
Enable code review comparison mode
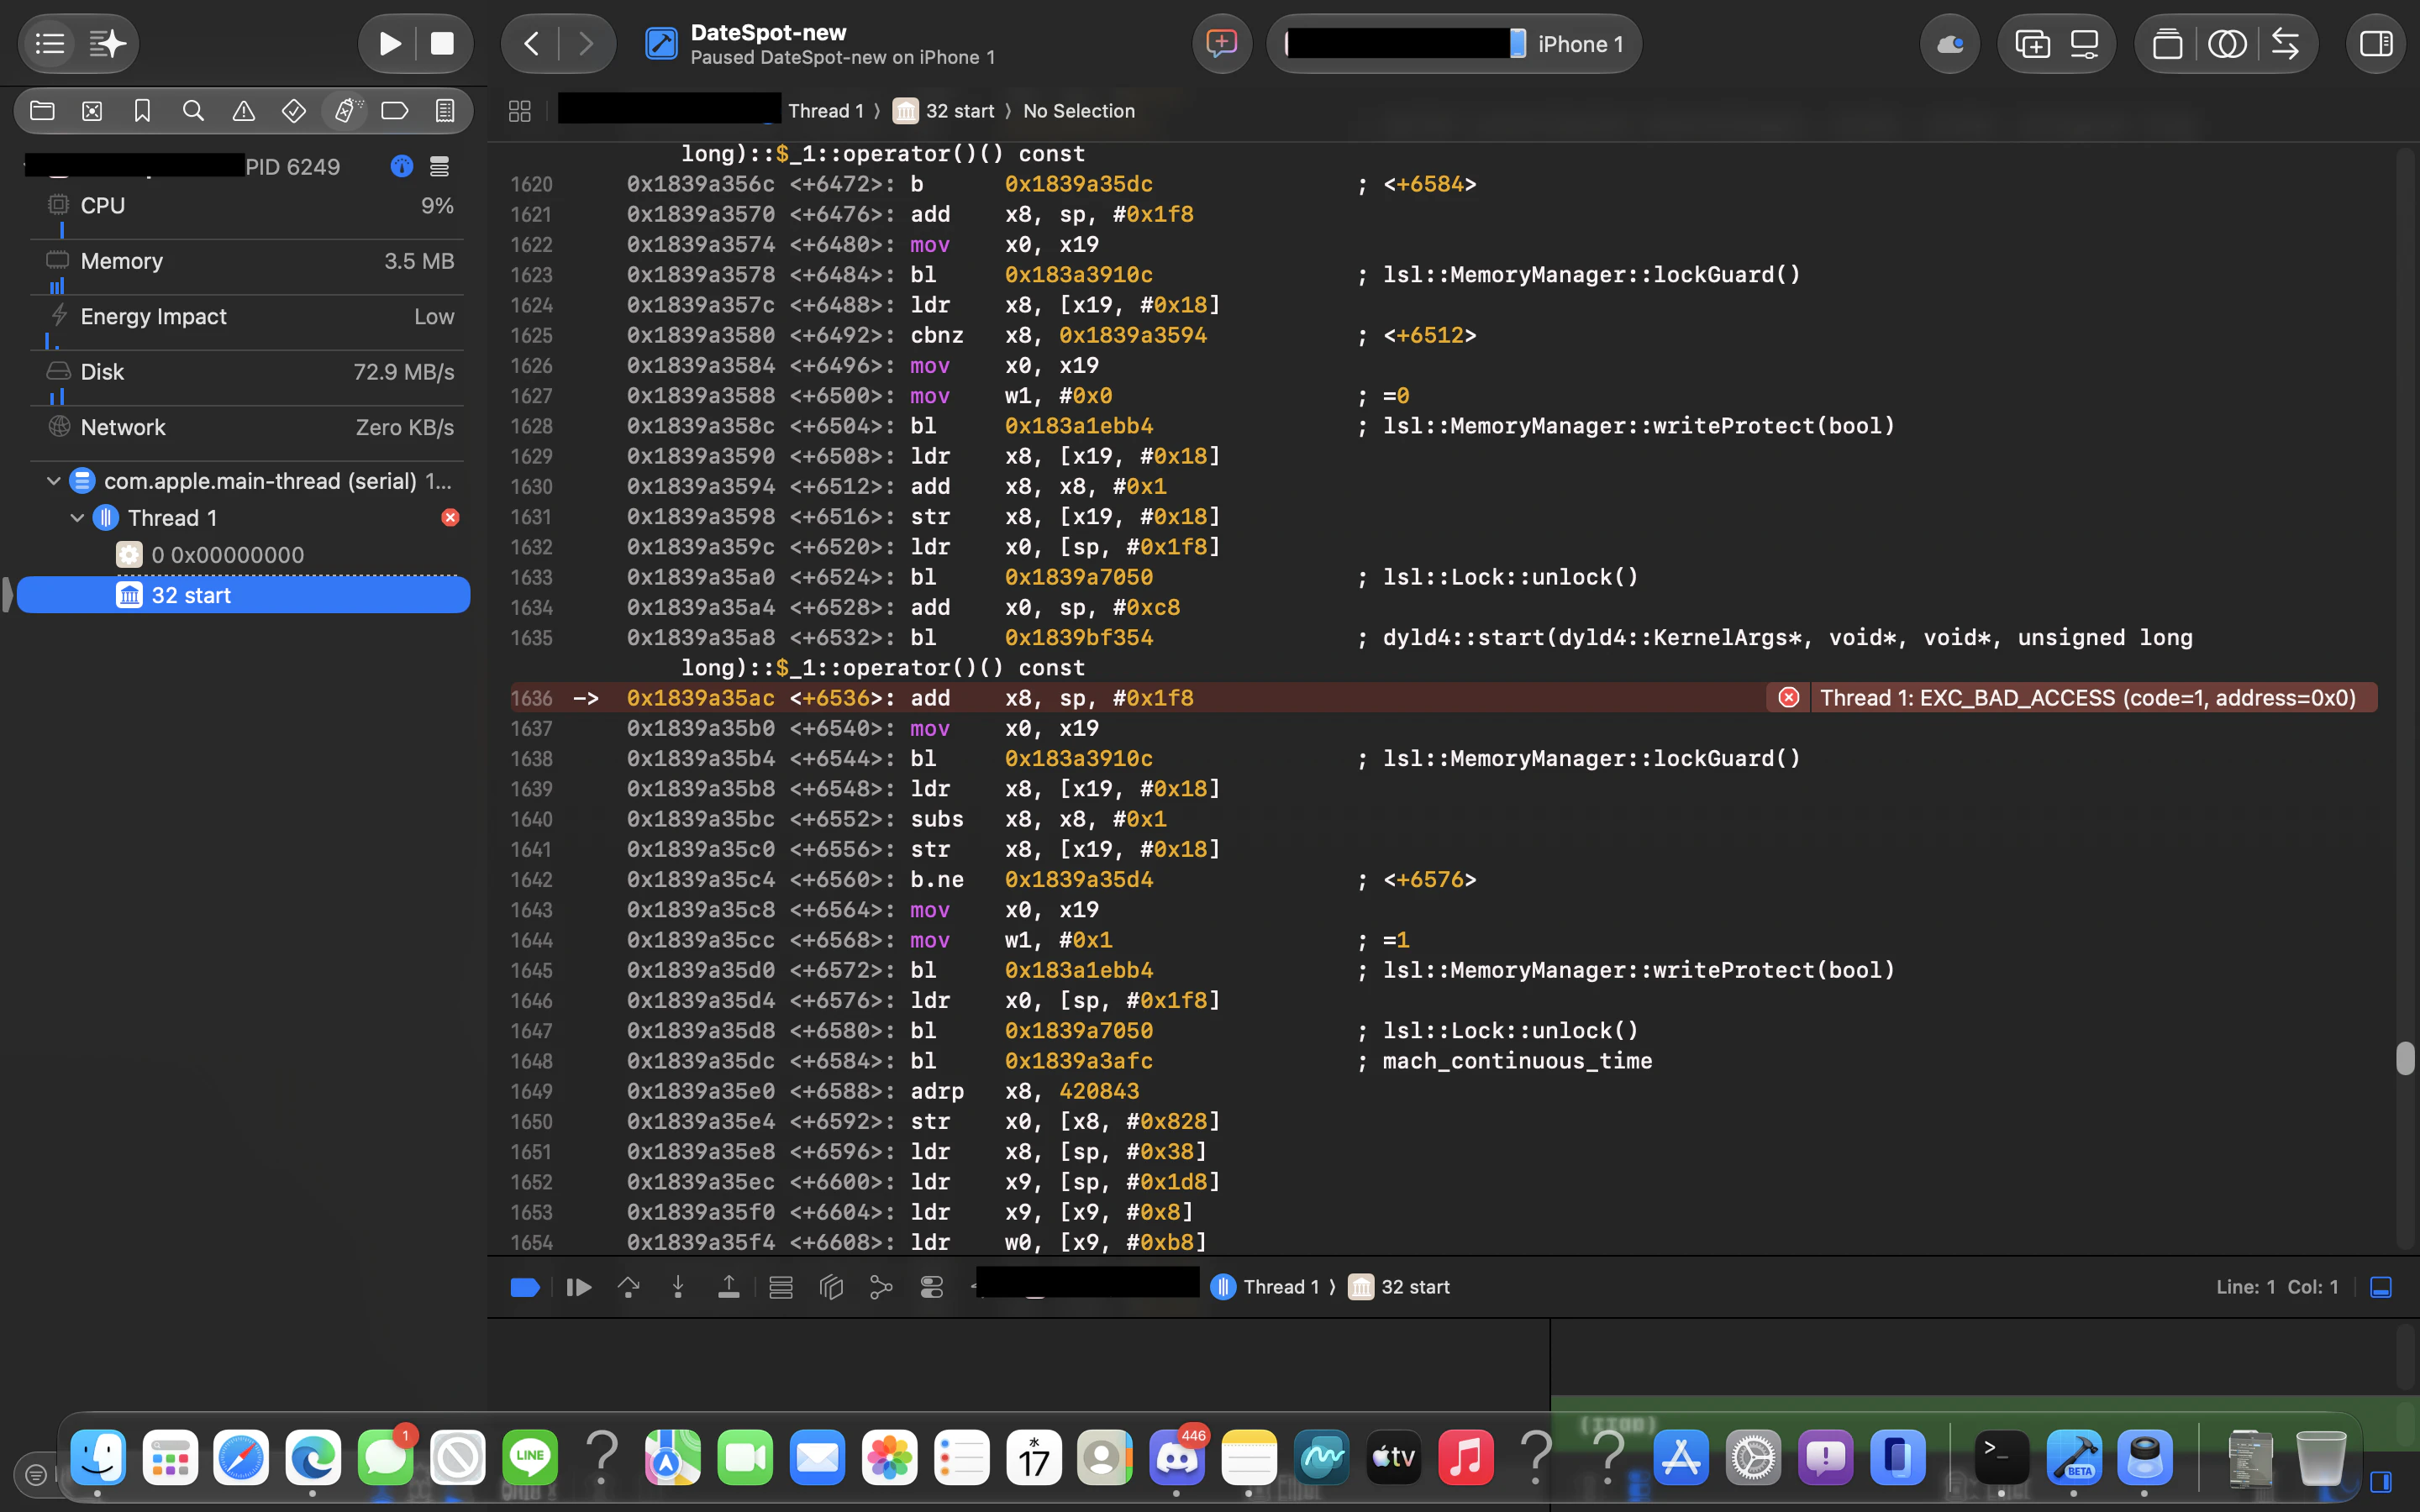(2227, 44)
